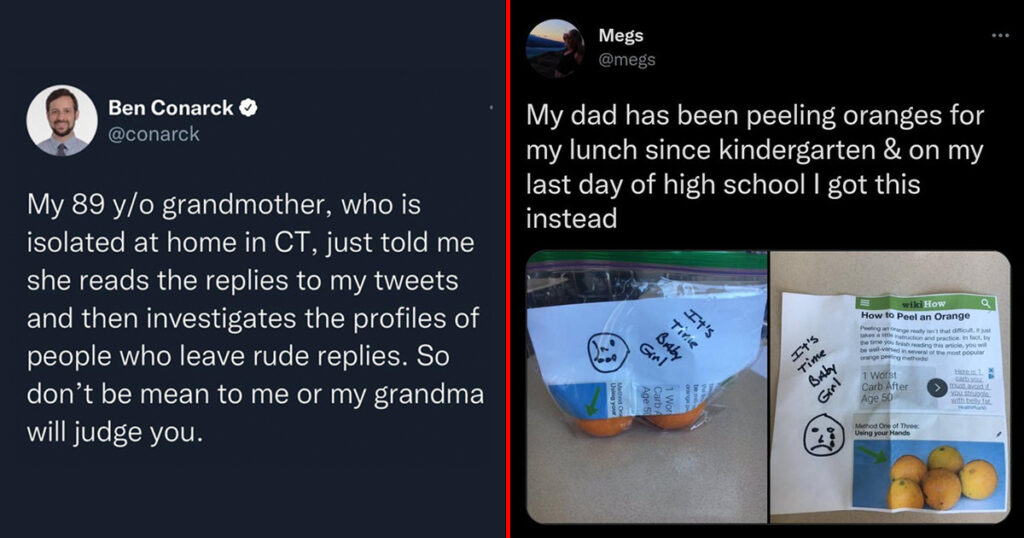Click the wikiHow hamburger menu icon in photo
The width and height of the screenshot is (1024, 538).
click(865, 303)
